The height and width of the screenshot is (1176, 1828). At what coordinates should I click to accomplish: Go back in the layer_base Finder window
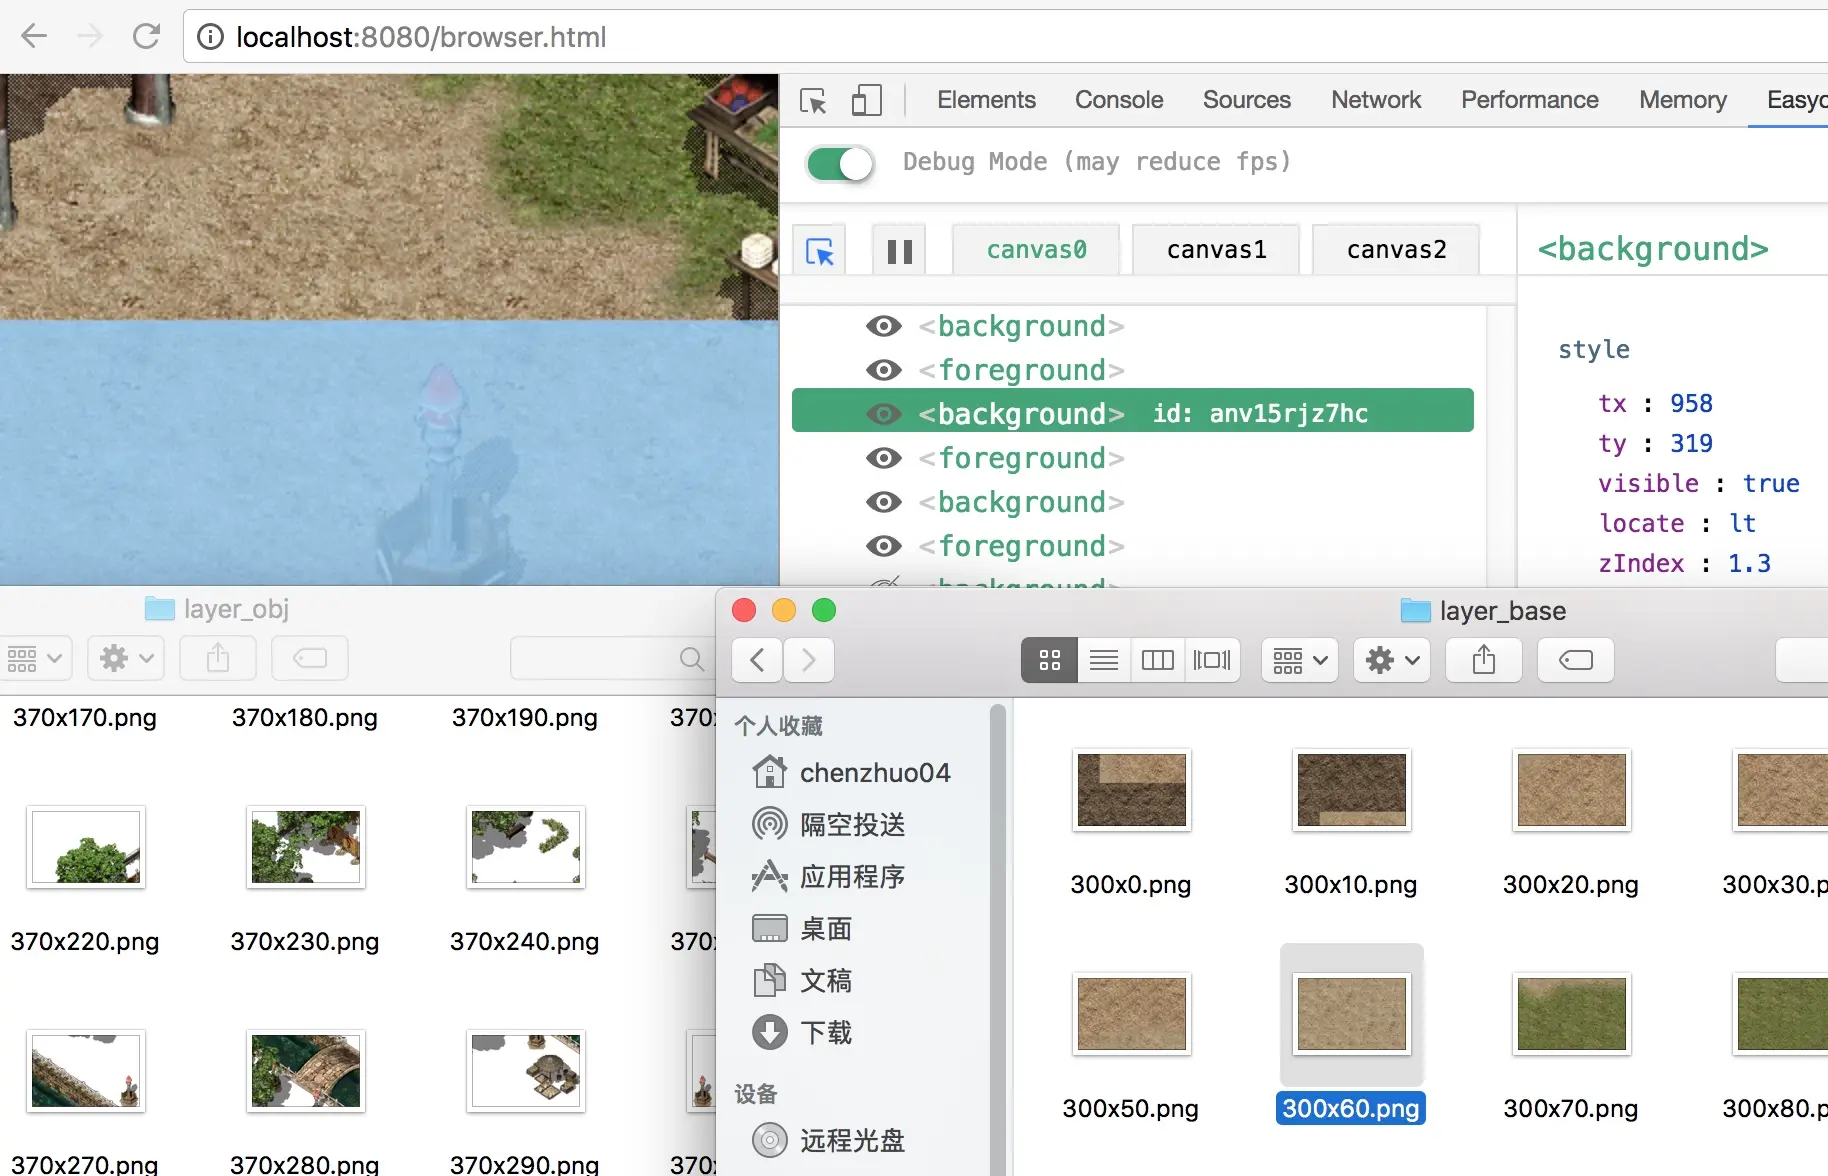pyautogui.click(x=758, y=660)
